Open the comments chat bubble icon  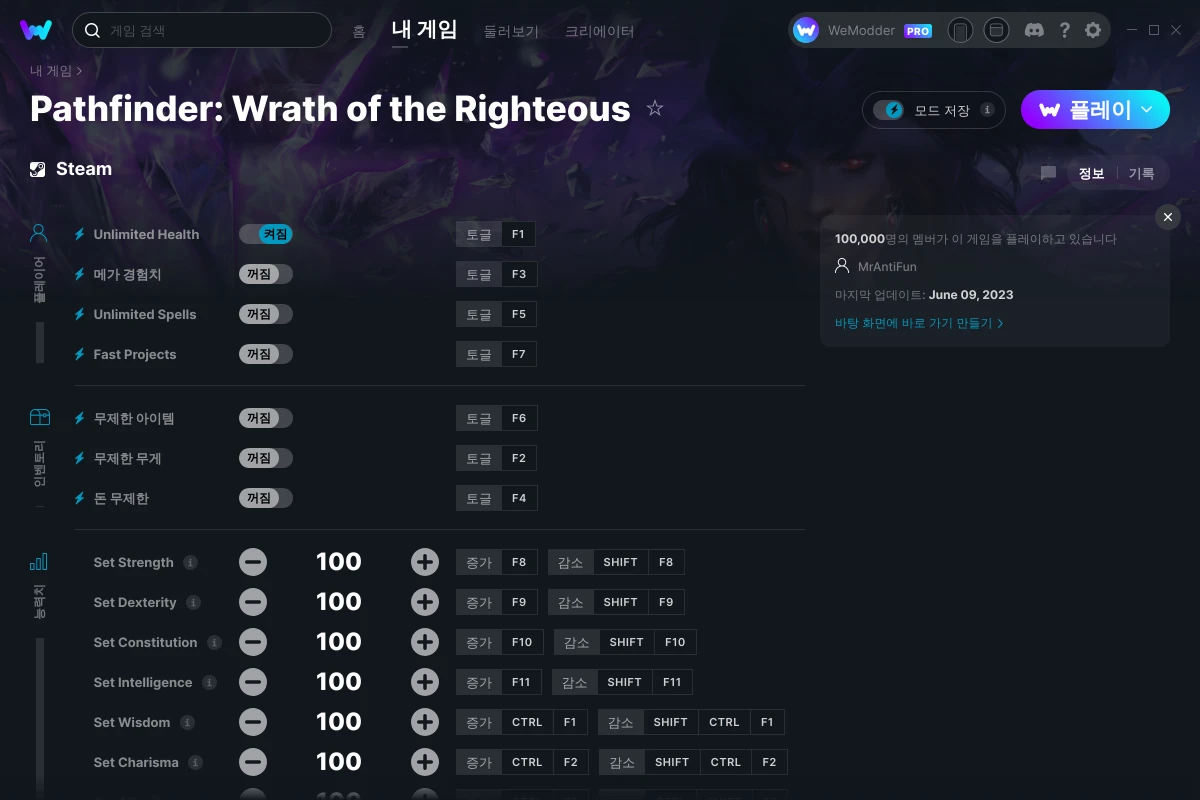pyautogui.click(x=1048, y=173)
